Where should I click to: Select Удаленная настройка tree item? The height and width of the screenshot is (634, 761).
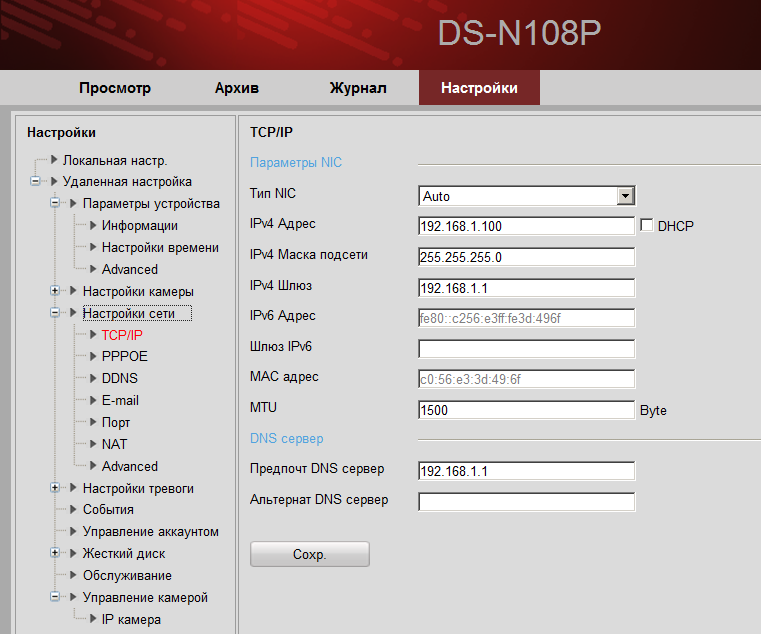[127, 182]
